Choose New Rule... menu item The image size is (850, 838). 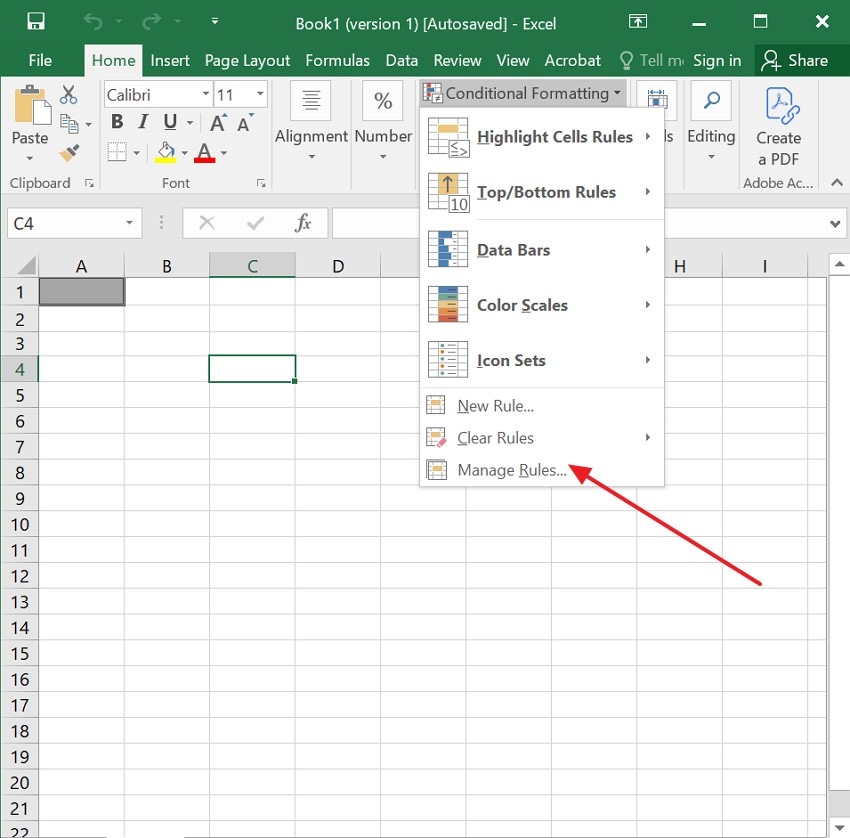coord(541,405)
